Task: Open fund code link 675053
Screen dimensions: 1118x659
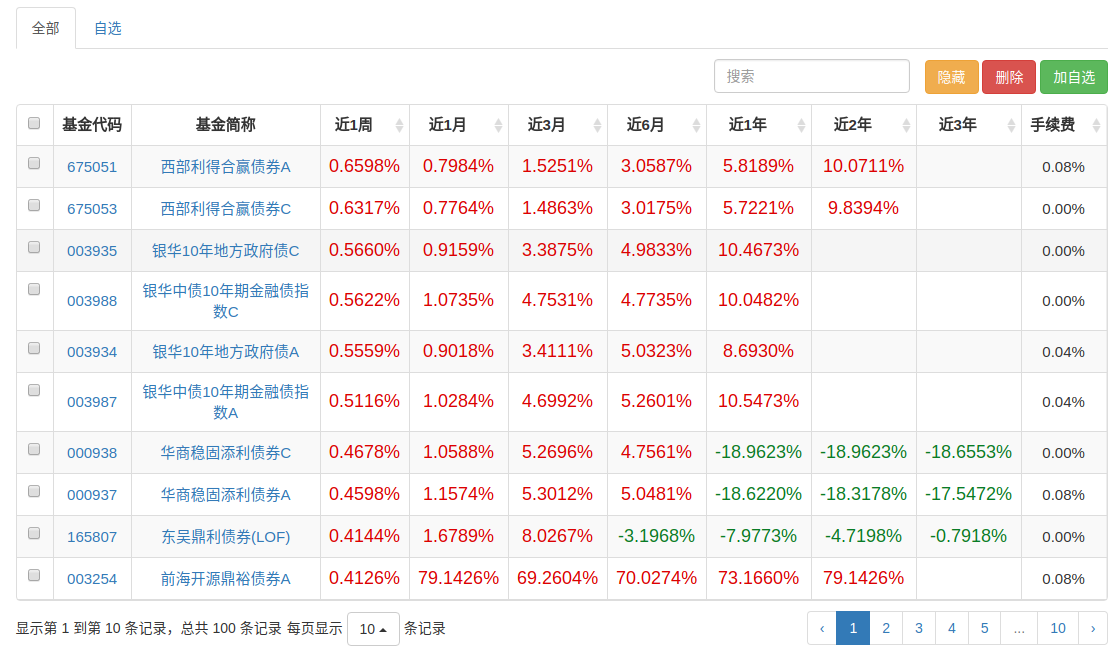Action: click(92, 209)
